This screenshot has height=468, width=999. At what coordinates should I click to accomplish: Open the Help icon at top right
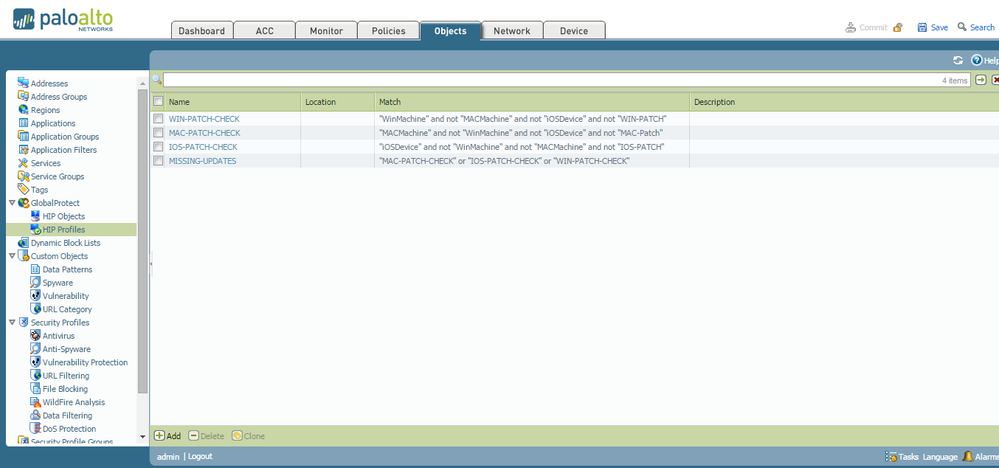(976, 60)
